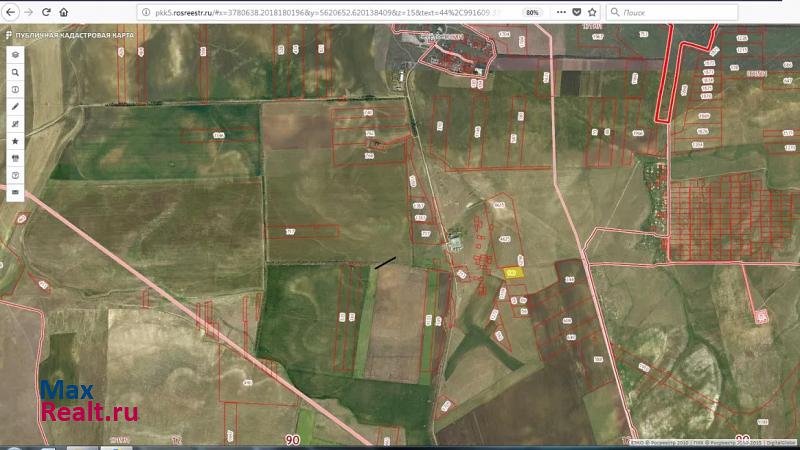The image size is (800, 450).
Task: Open the help question icon in sidebar
Action: click(15, 175)
